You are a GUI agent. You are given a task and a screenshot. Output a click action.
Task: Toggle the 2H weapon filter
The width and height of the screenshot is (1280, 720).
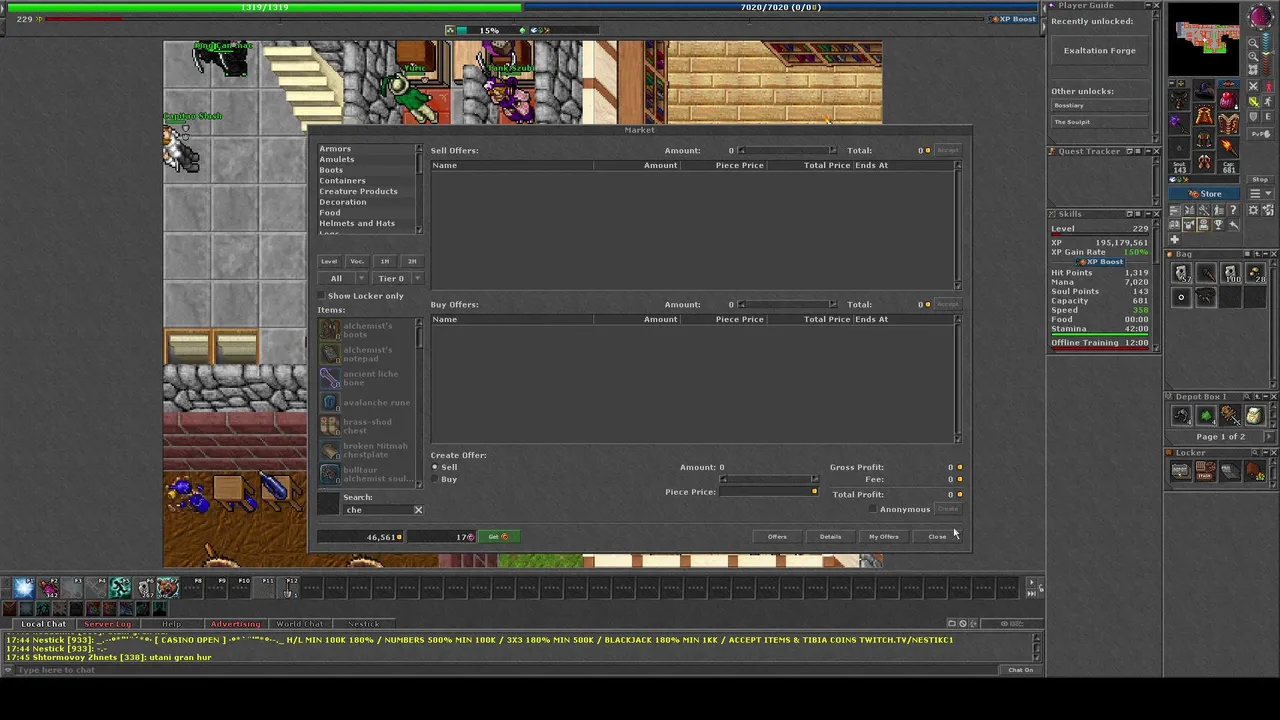click(412, 261)
